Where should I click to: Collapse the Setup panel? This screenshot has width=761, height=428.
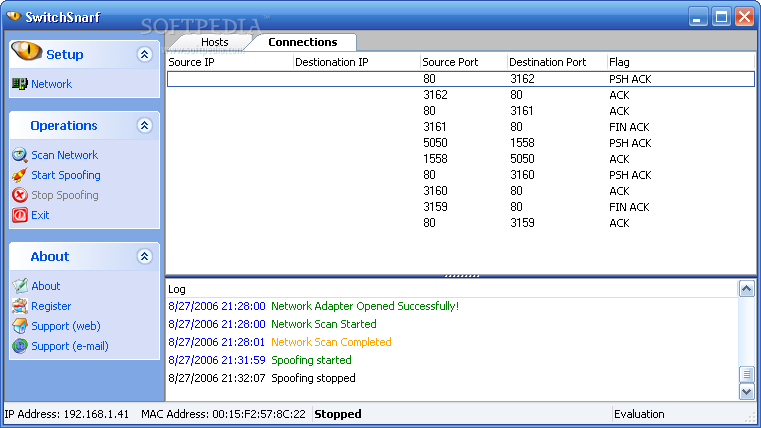click(x=144, y=54)
